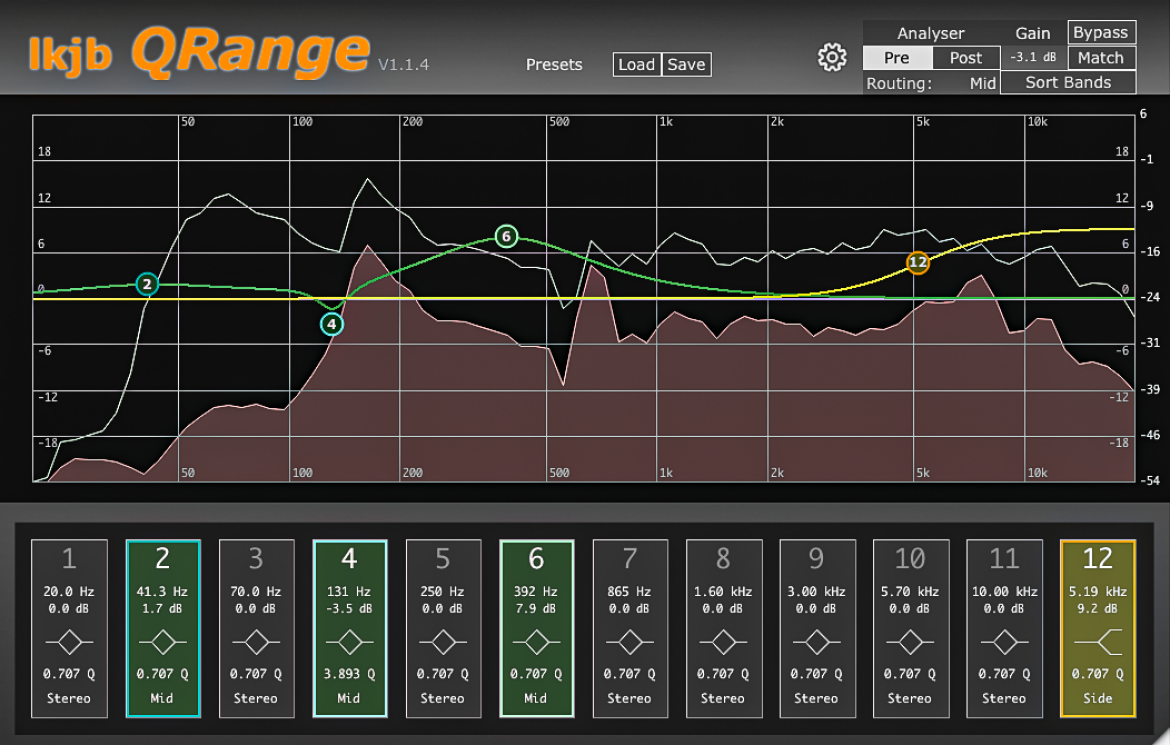The image size is (1170, 745).
Task: Click the filter shape icon of band 4
Action: [349, 642]
